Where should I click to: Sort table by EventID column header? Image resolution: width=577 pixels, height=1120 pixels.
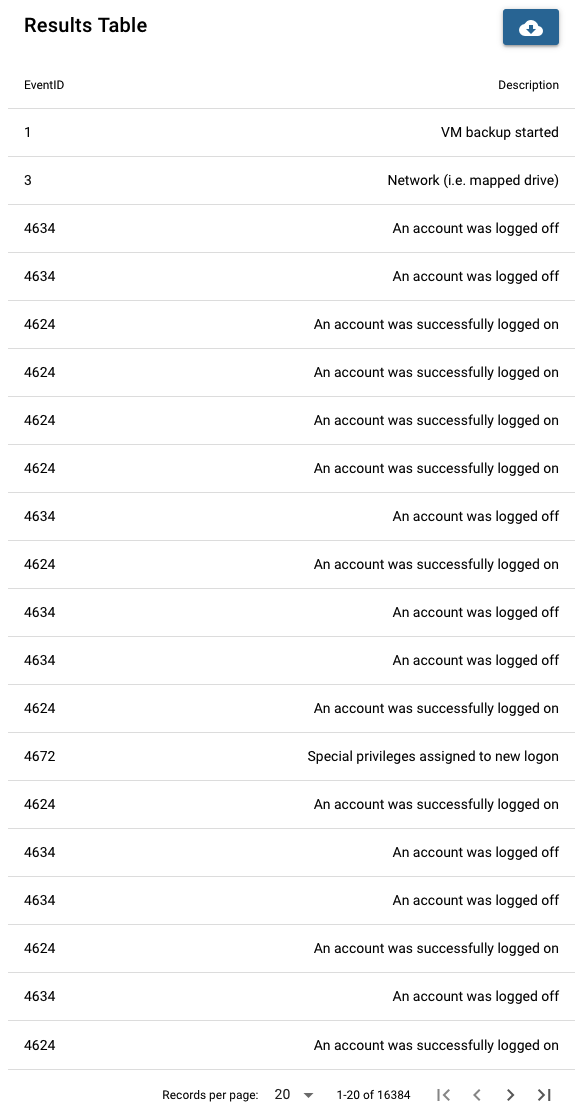click(44, 85)
